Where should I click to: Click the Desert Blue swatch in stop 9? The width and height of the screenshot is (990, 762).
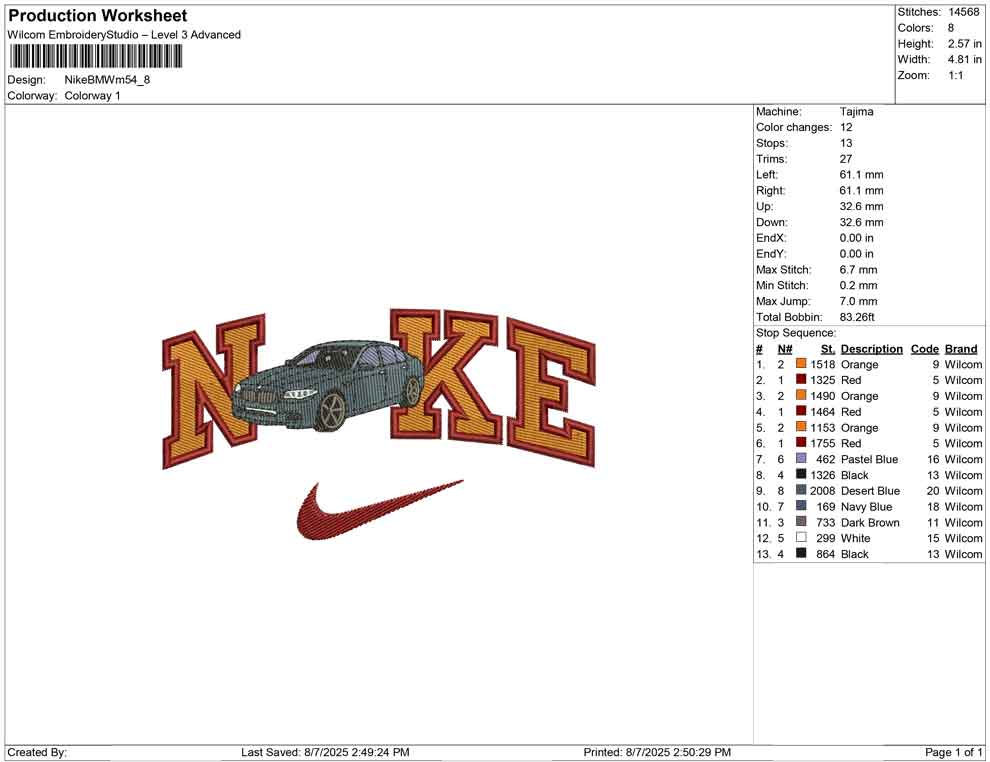coord(801,490)
